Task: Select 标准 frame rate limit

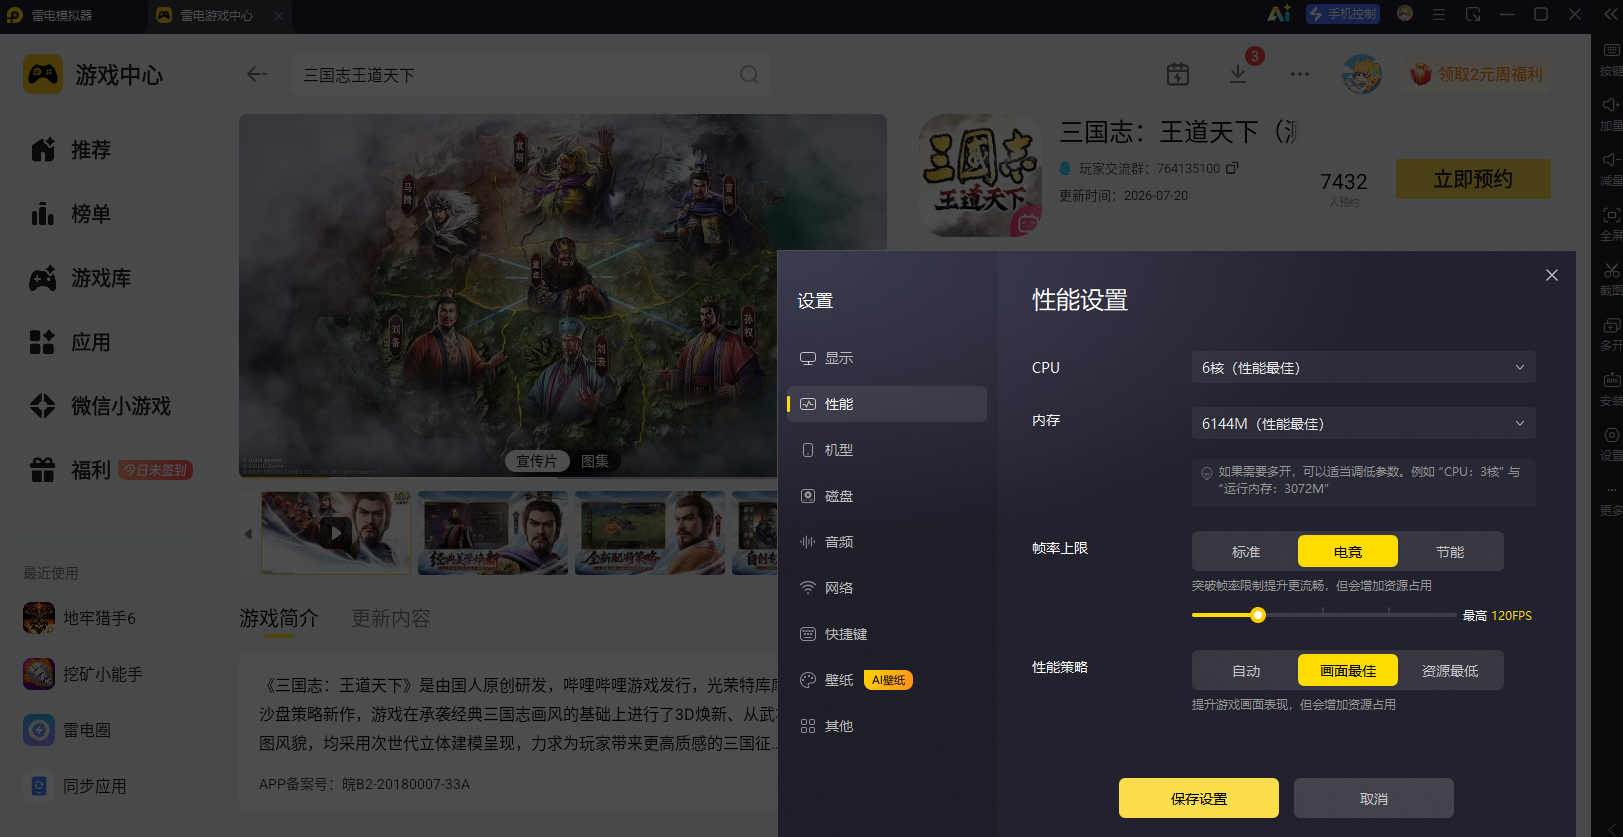Action: pyautogui.click(x=1246, y=552)
